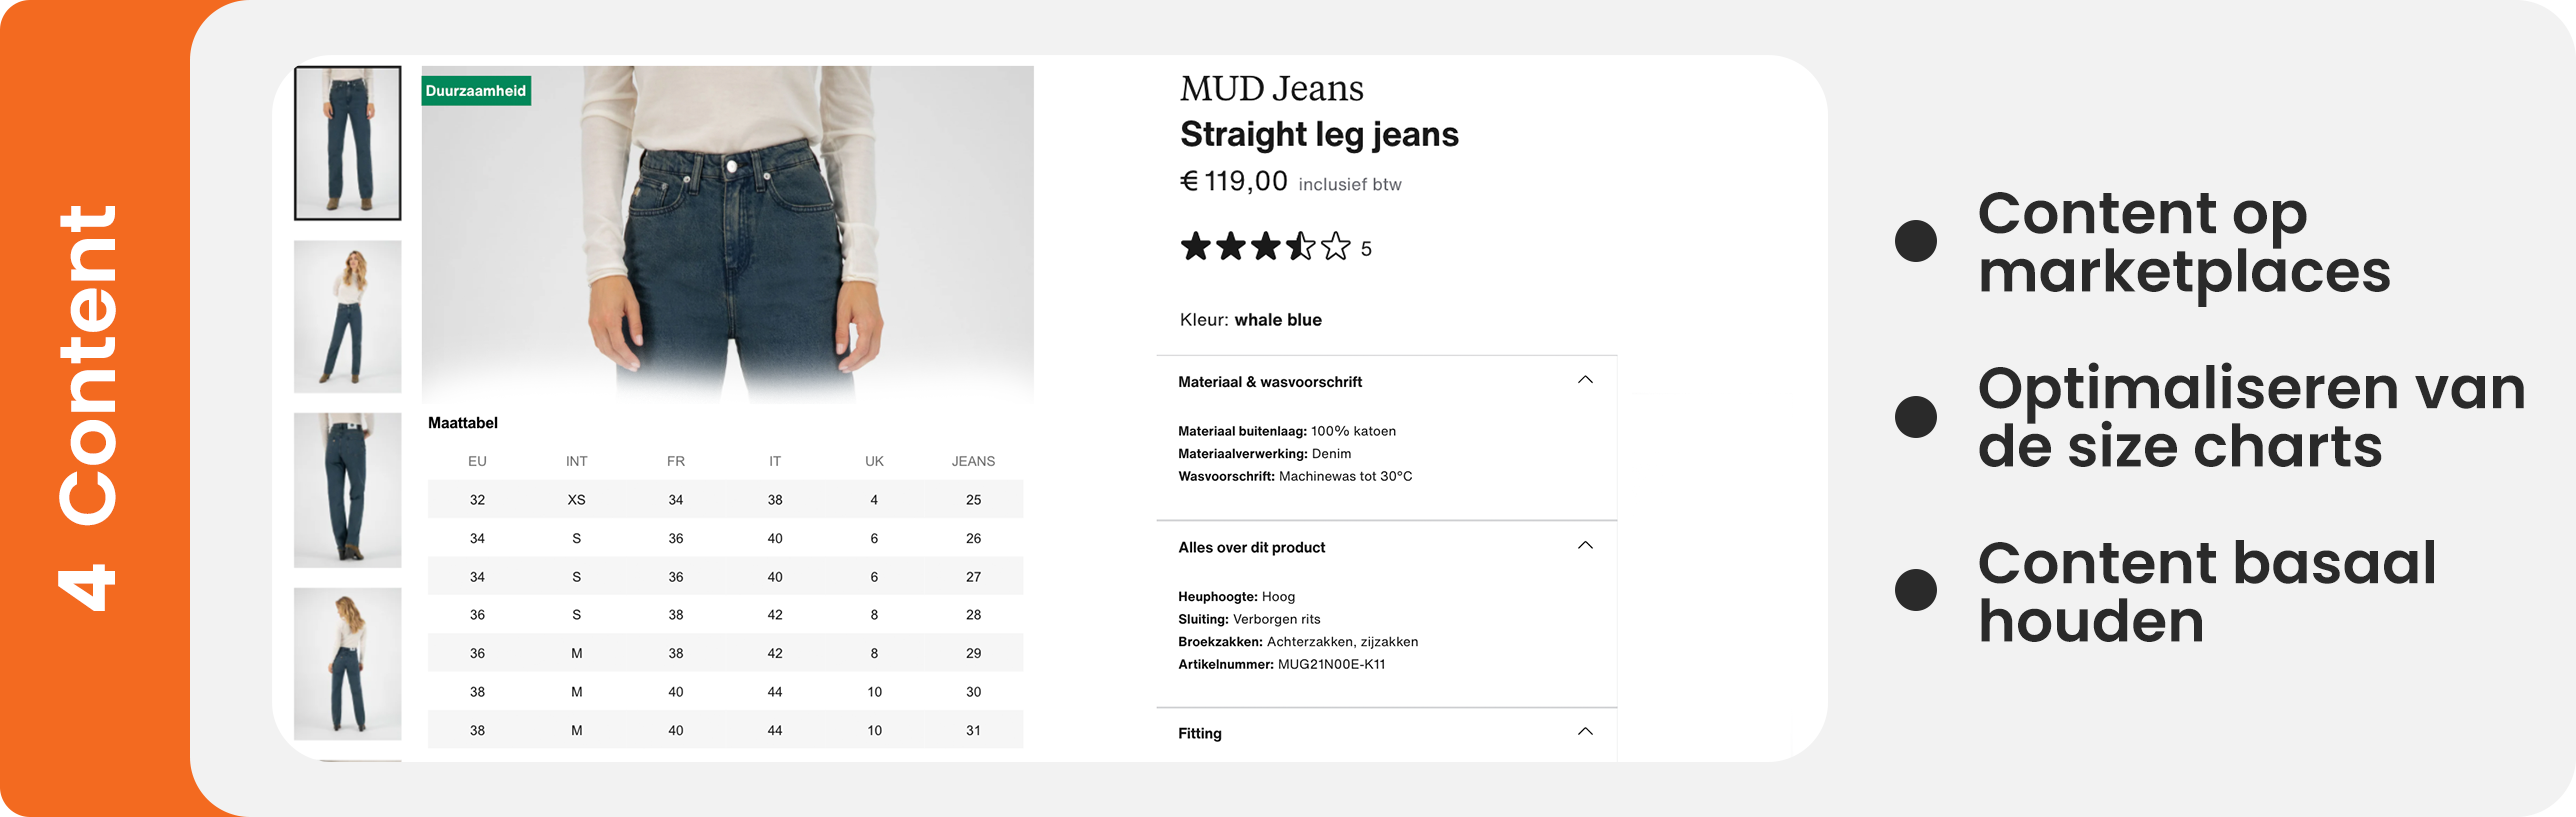
Task: Click the half-filled fourth rating star
Action: point(1300,246)
